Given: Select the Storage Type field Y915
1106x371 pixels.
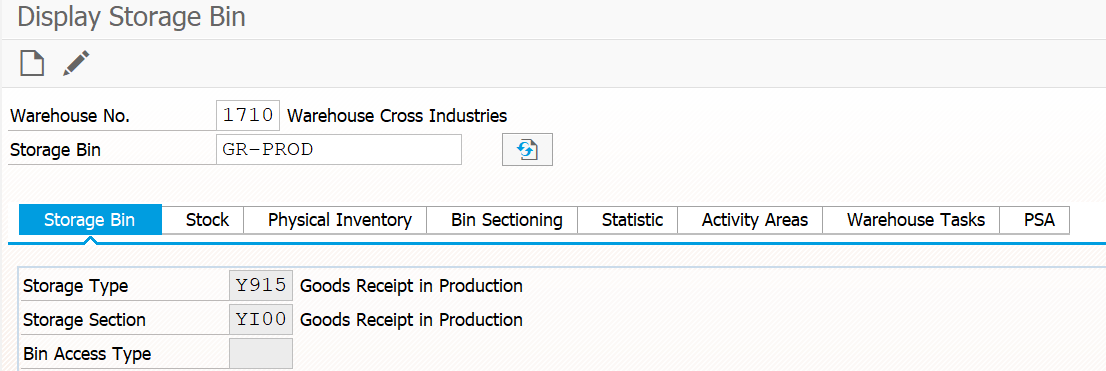Looking at the screenshot, I should [261, 286].
